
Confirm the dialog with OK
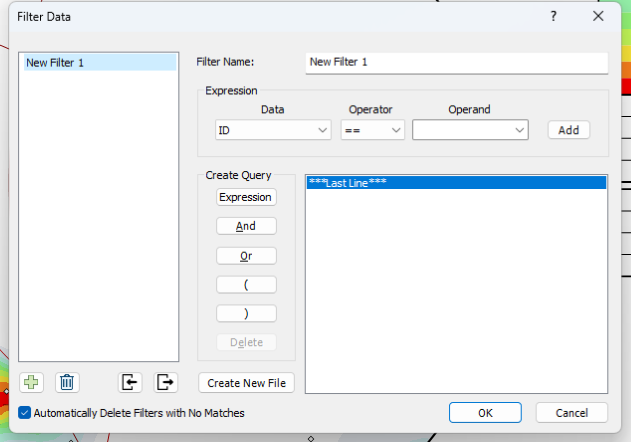pyautogui.click(x=485, y=413)
